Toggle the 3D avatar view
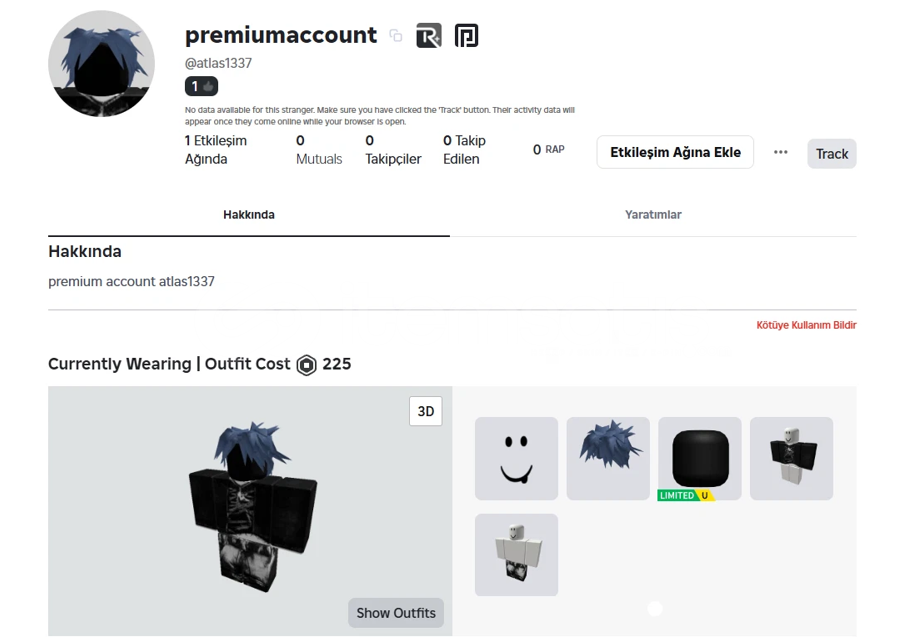The image size is (924, 640). tap(425, 411)
